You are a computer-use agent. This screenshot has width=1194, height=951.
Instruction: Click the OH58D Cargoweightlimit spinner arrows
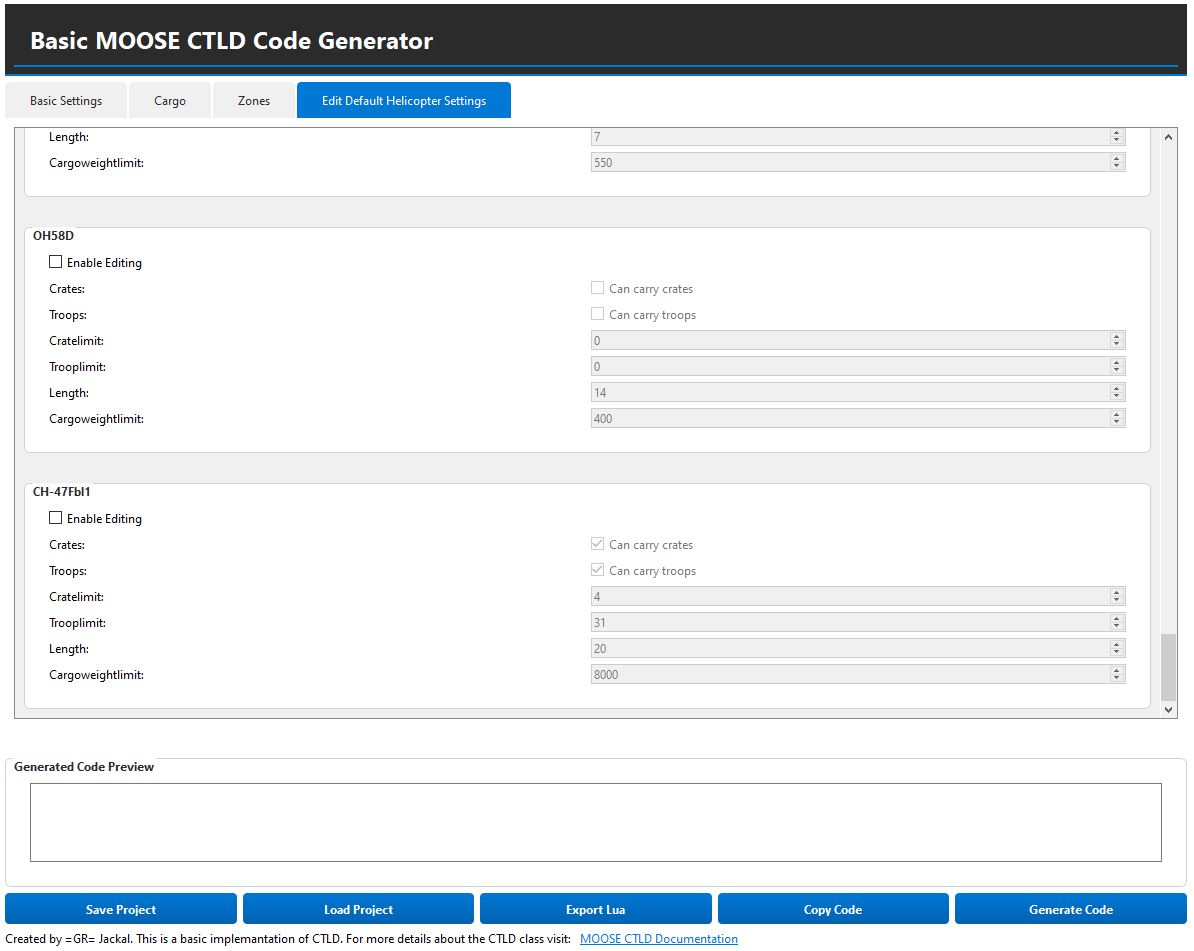tap(1117, 419)
